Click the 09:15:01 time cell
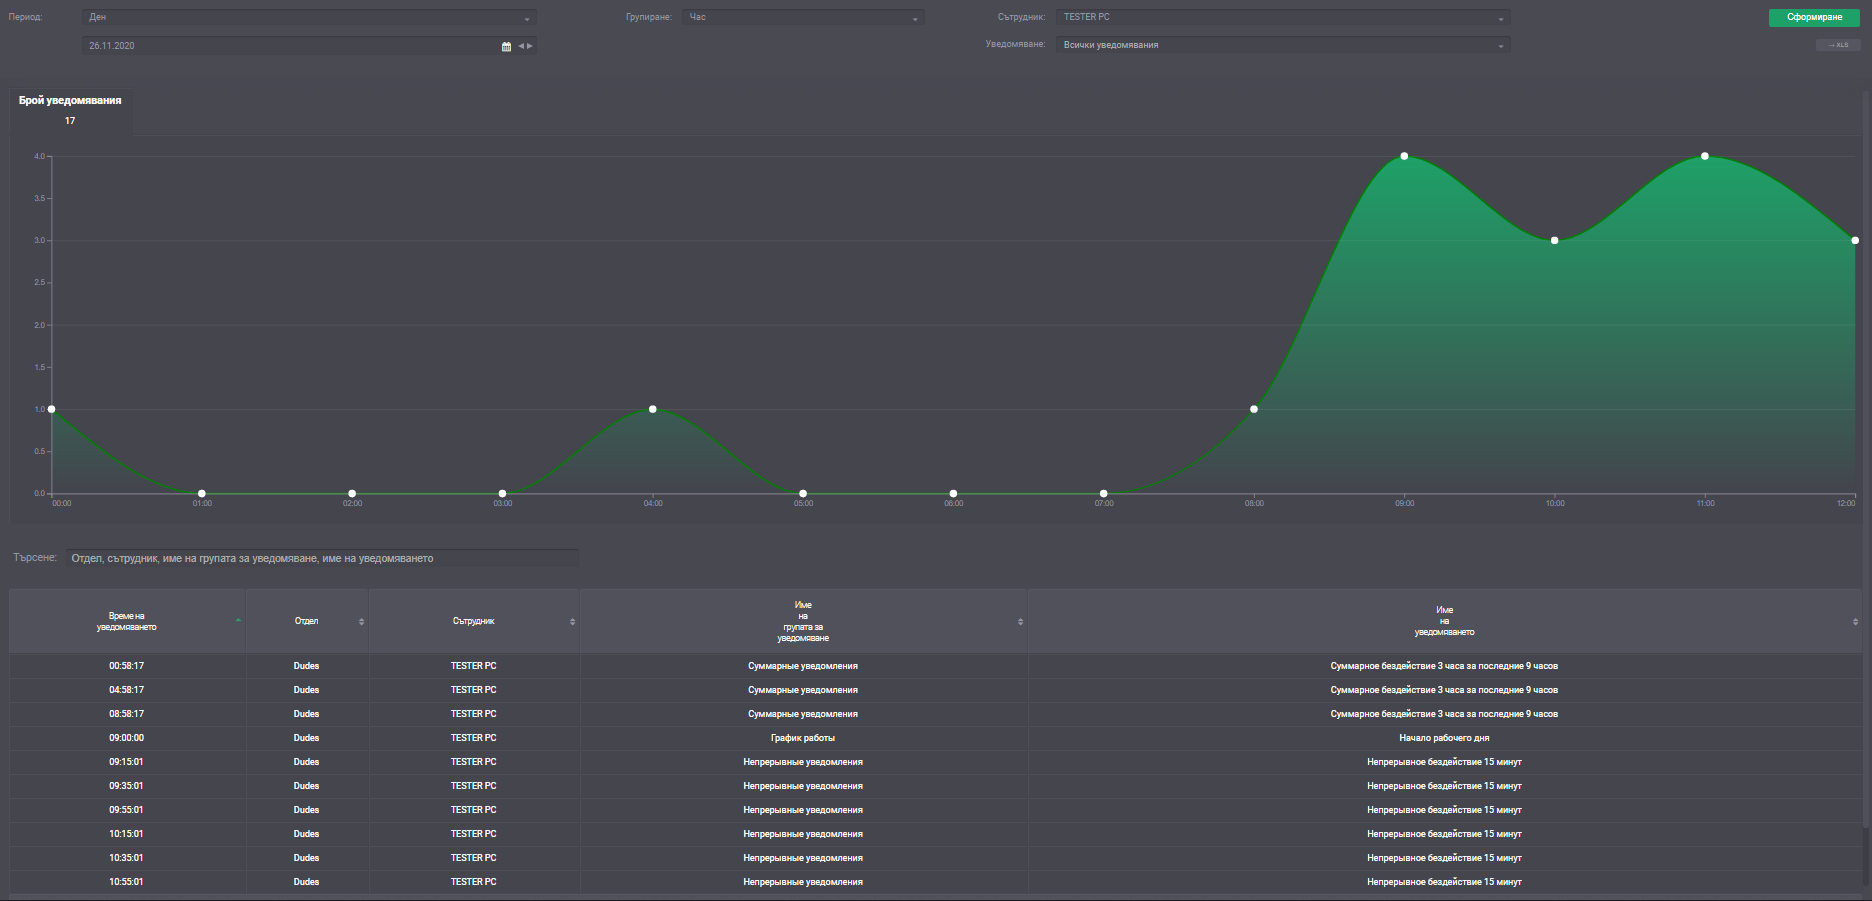1872x901 pixels. tap(127, 762)
